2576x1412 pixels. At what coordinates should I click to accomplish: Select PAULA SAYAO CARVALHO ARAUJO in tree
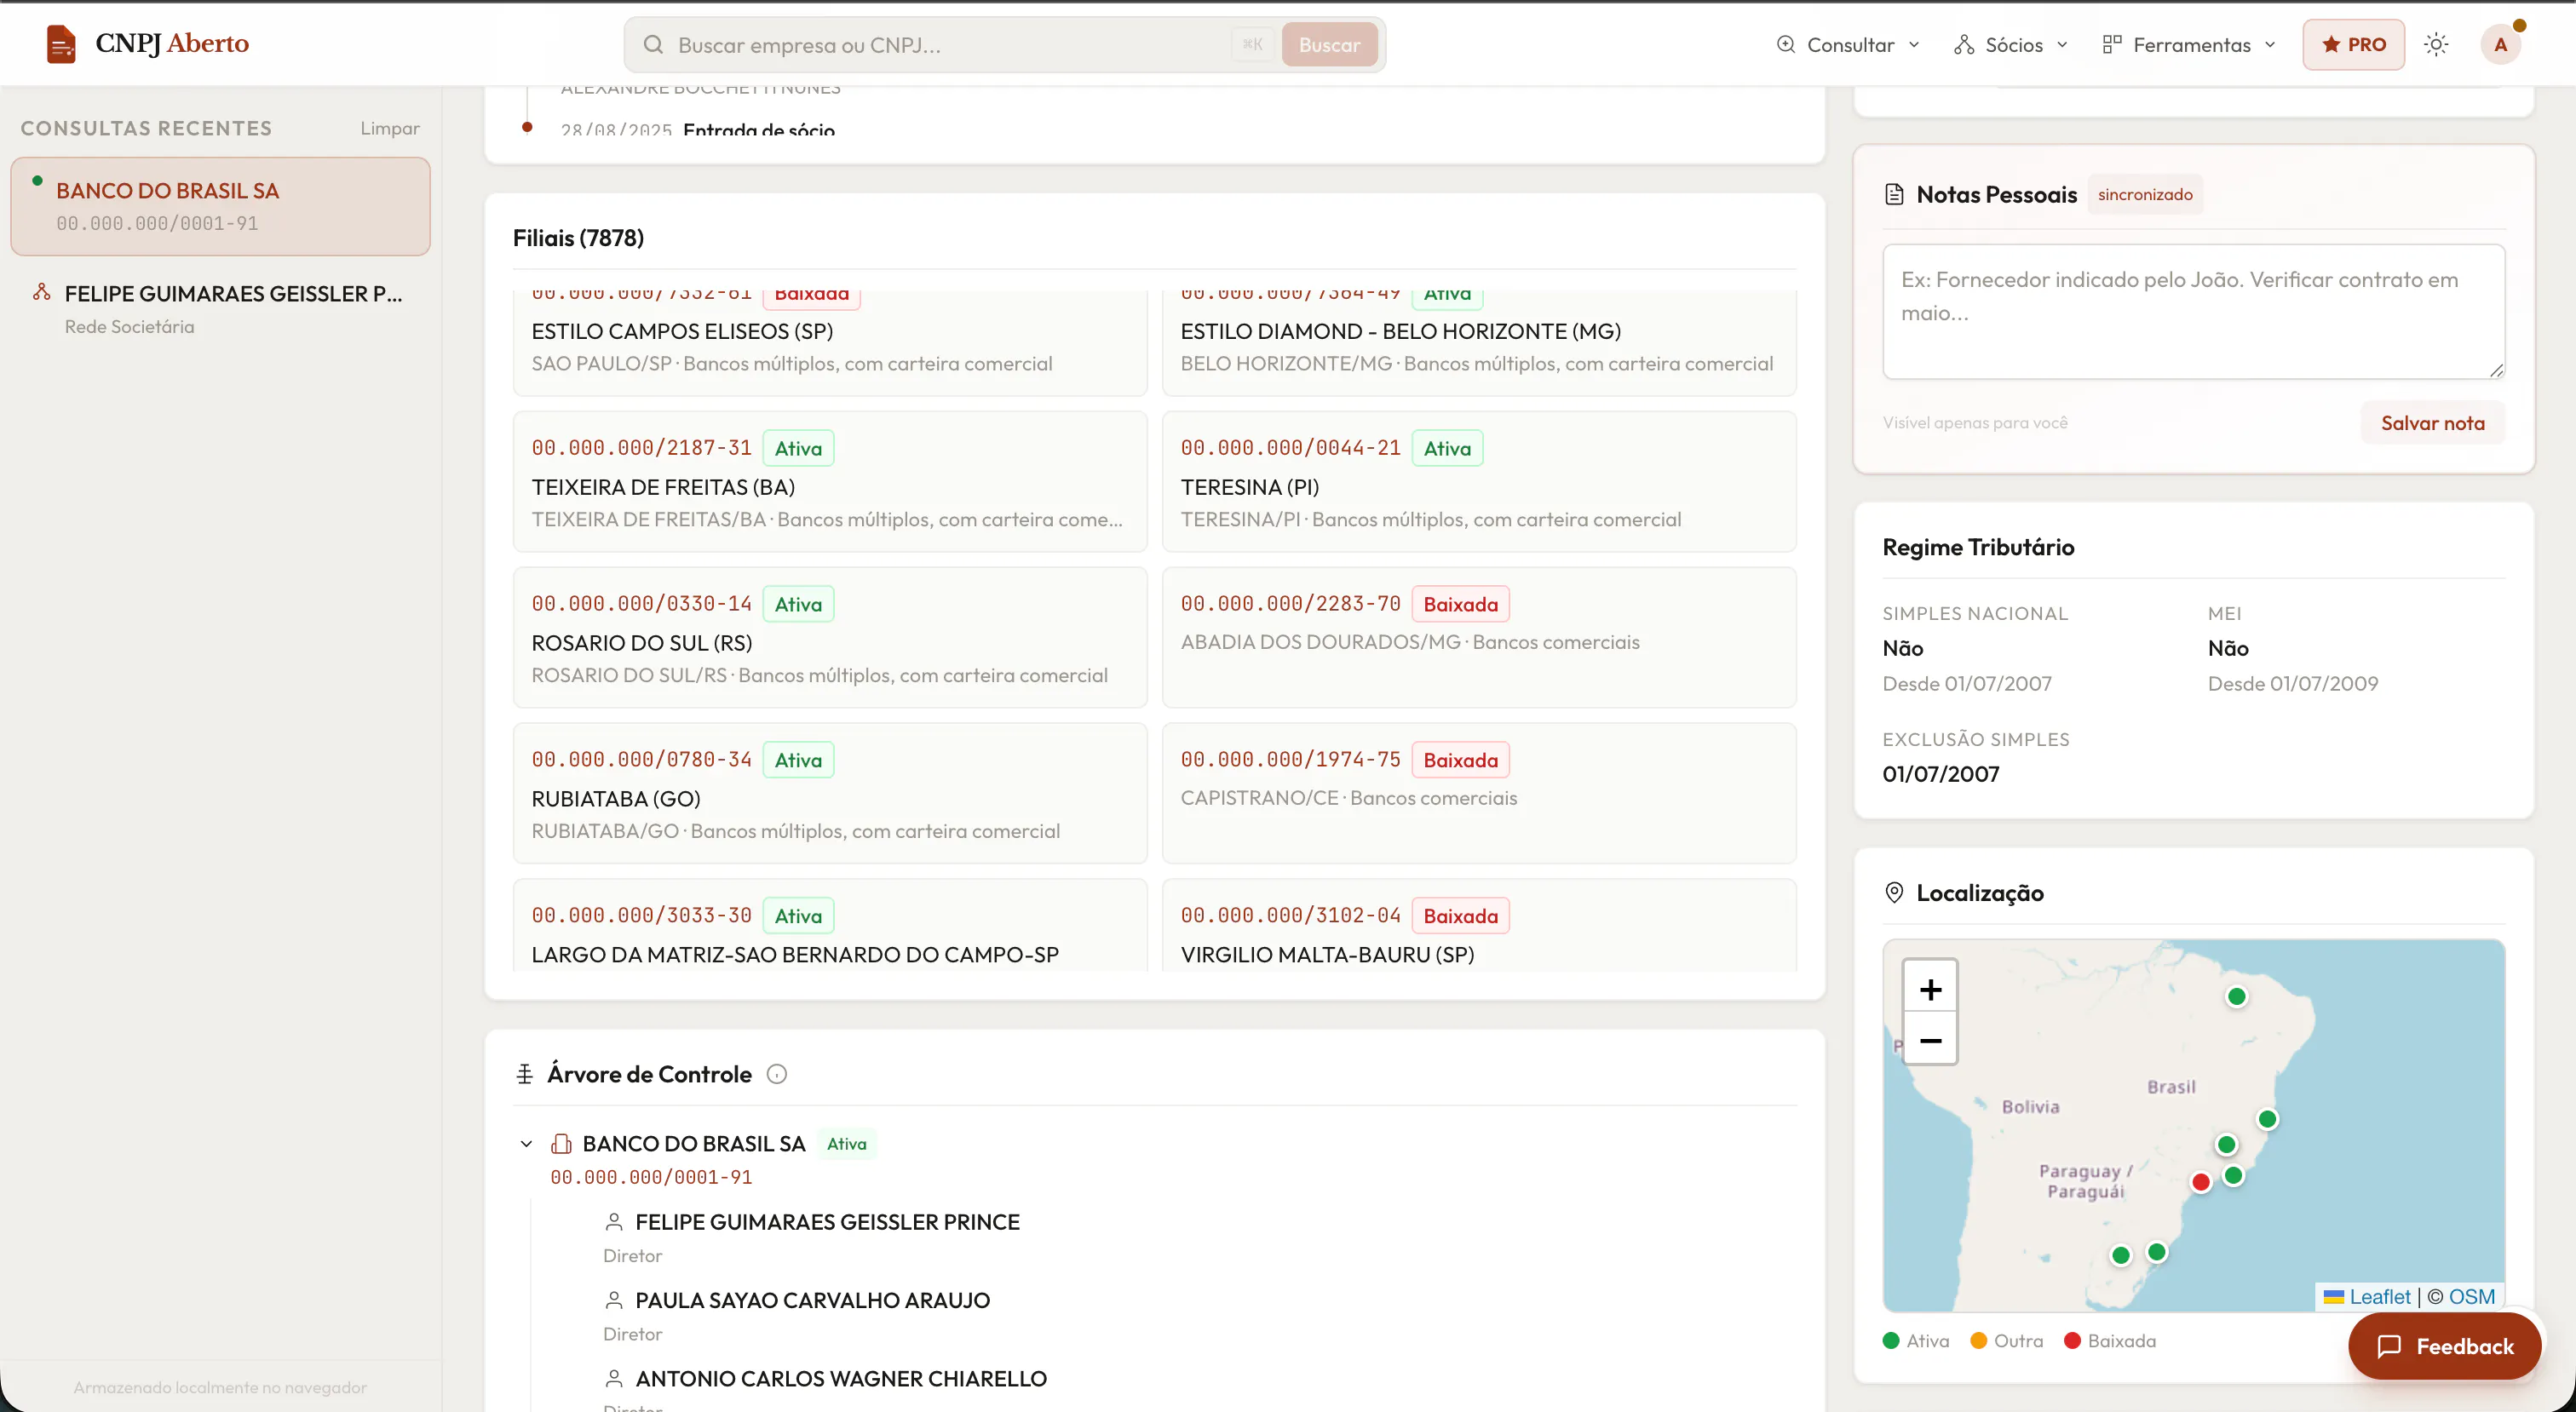click(812, 1300)
